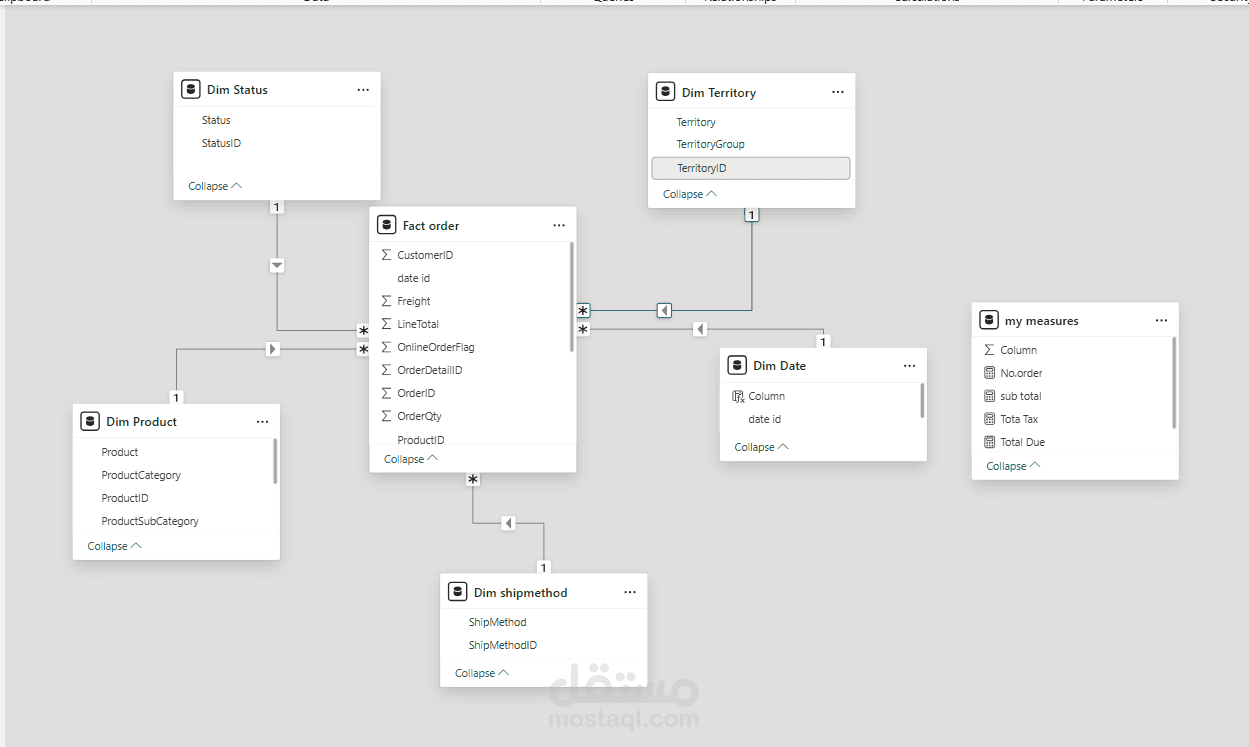
Task: Click filter direction arrow on Dim Status relationship
Action: [277, 265]
